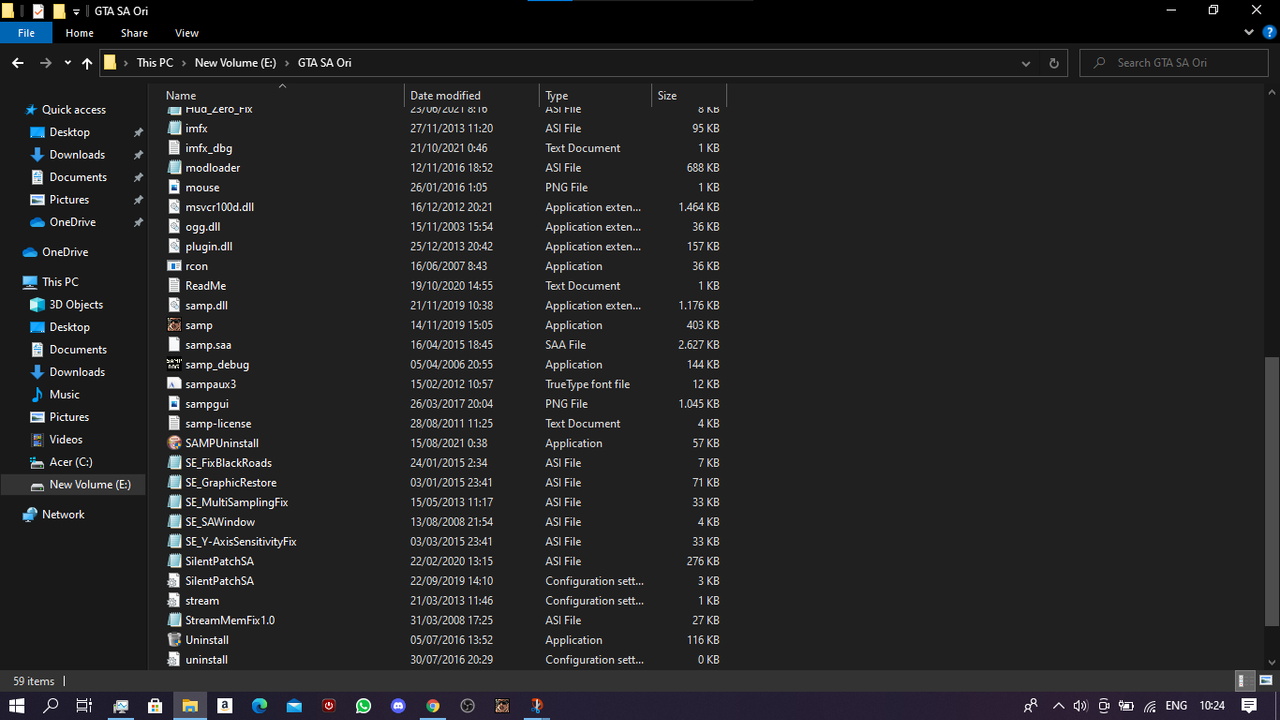Screen dimensions: 1280x720
Task: Select the samp application file icon
Action: click(x=175, y=325)
